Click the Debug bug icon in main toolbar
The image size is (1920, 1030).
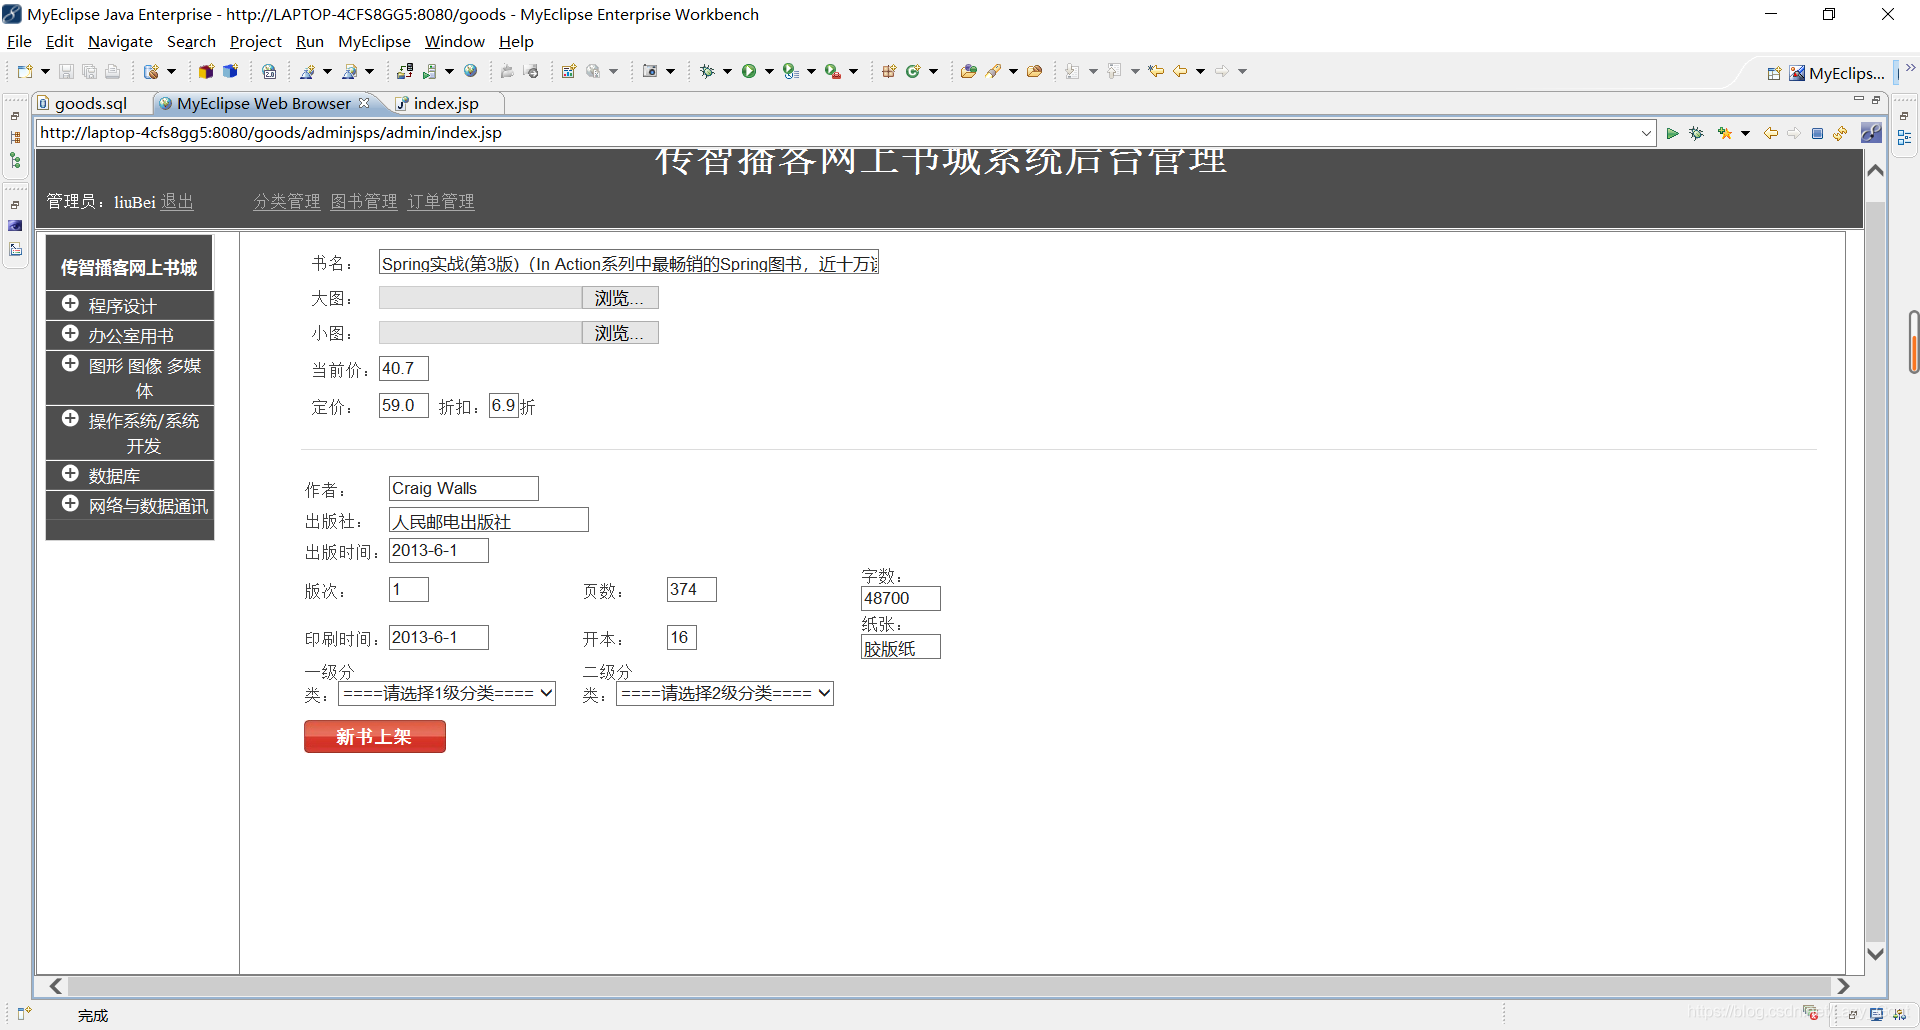[x=707, y=72]
